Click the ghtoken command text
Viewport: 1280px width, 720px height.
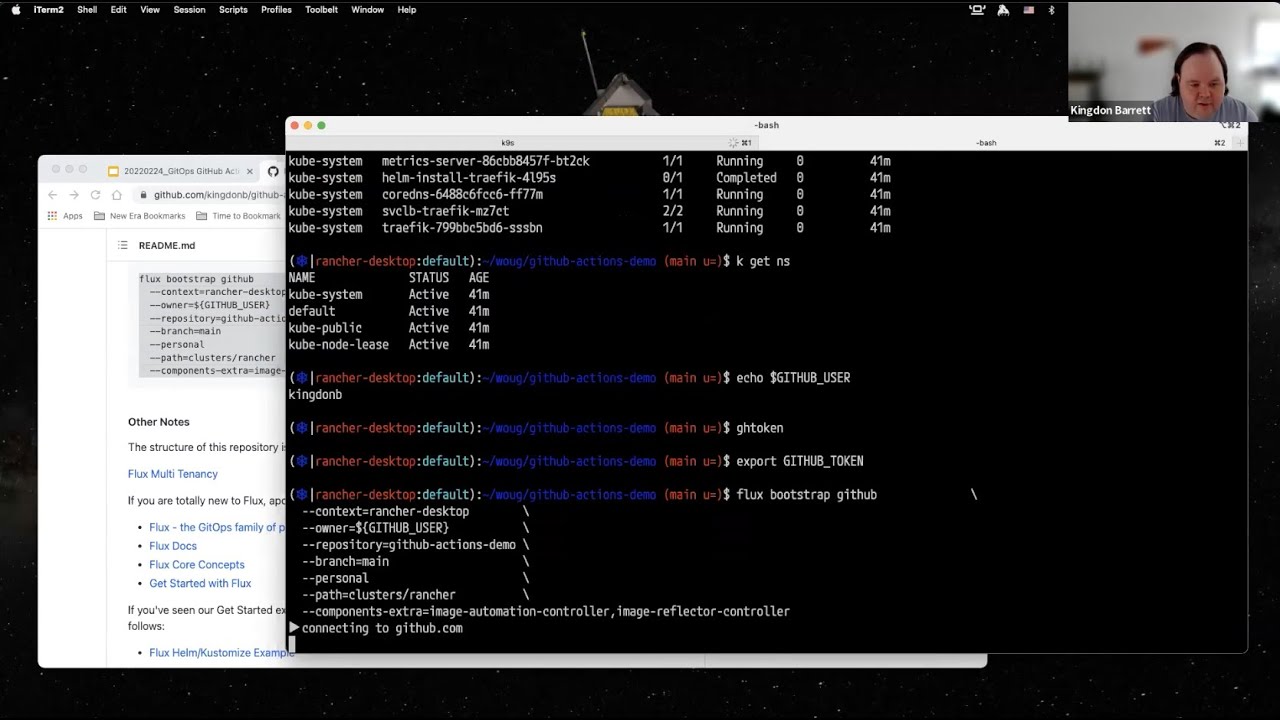pyautogui.click(x=759, y=428)
